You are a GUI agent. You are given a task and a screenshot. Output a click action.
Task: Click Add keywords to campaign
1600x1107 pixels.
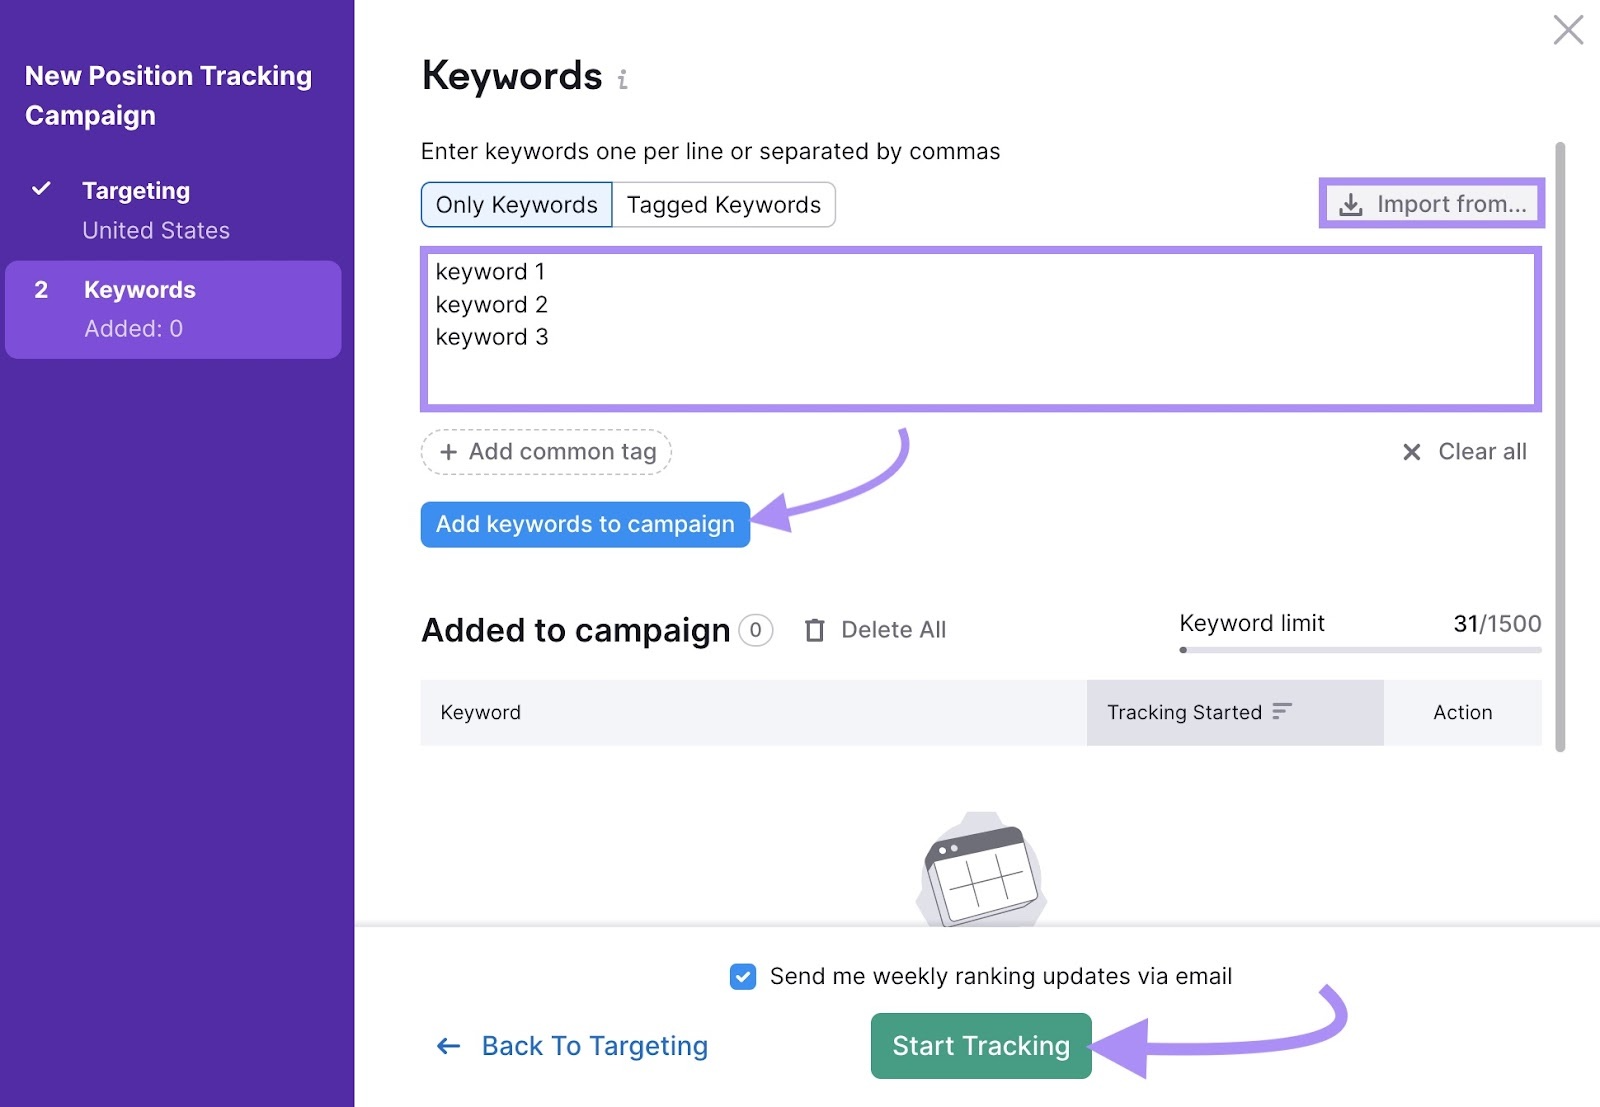585,523
